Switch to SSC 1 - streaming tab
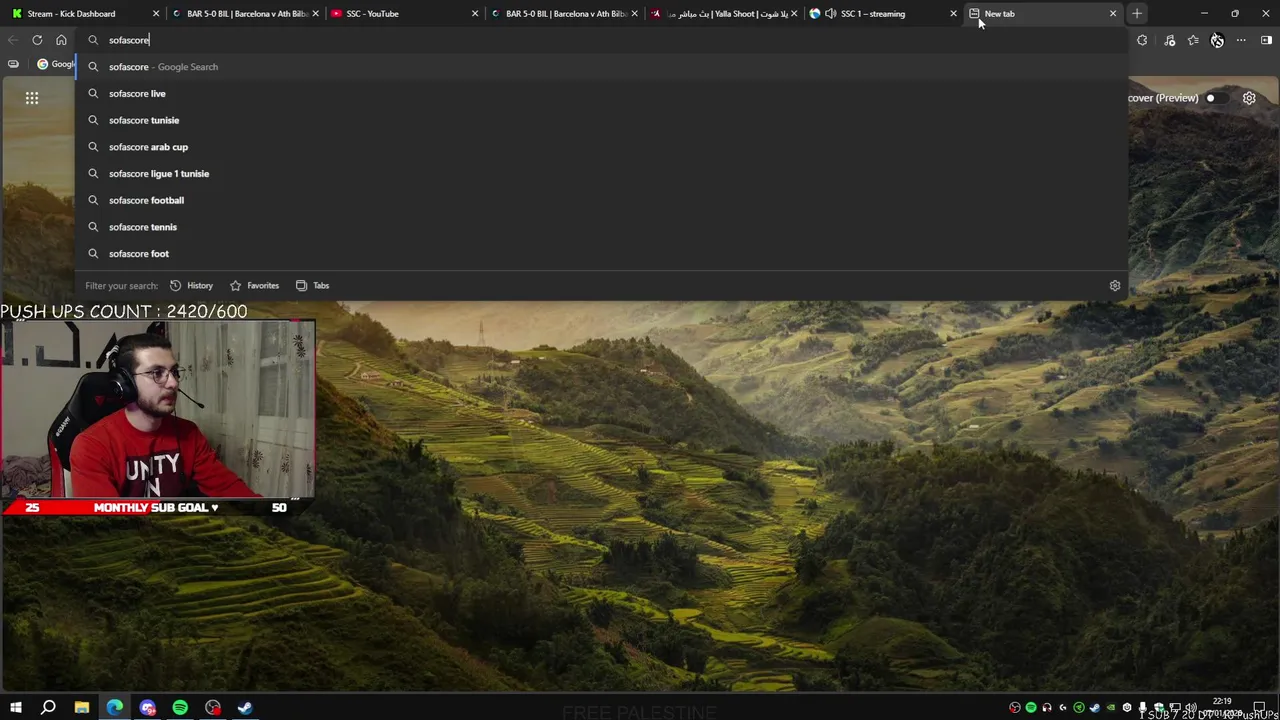 pos(884,14)
